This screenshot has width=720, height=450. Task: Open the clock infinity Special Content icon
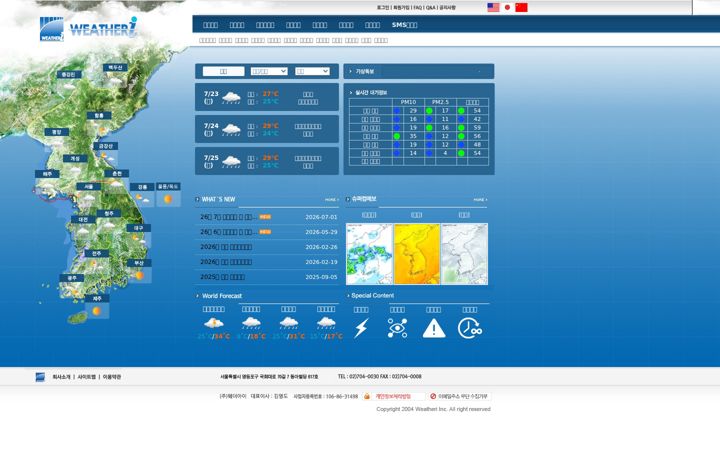(470, 328)
